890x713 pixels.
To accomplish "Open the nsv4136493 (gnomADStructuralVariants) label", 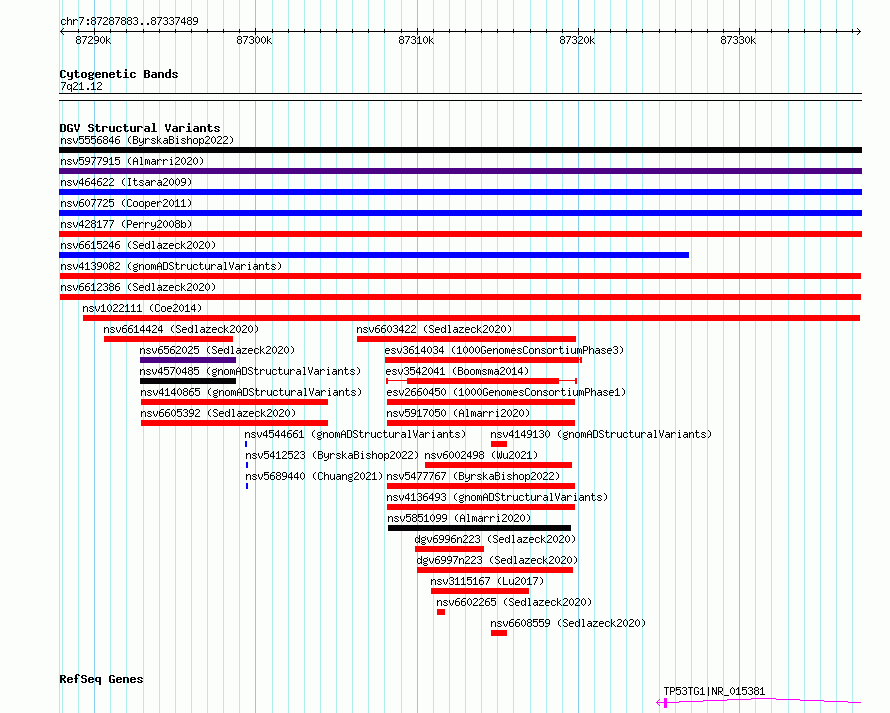I will [x=497, y=497].
